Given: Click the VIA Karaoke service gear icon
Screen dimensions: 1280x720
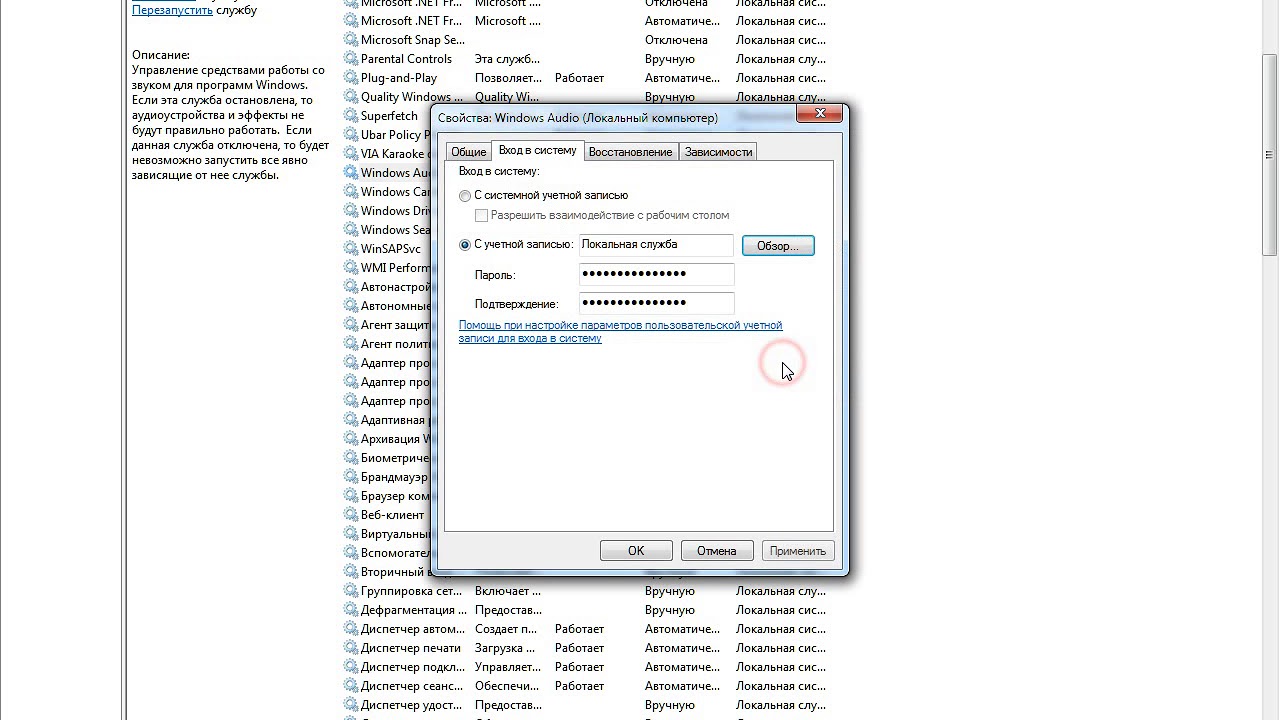Looking at the screenshot, I should (351, 154).
